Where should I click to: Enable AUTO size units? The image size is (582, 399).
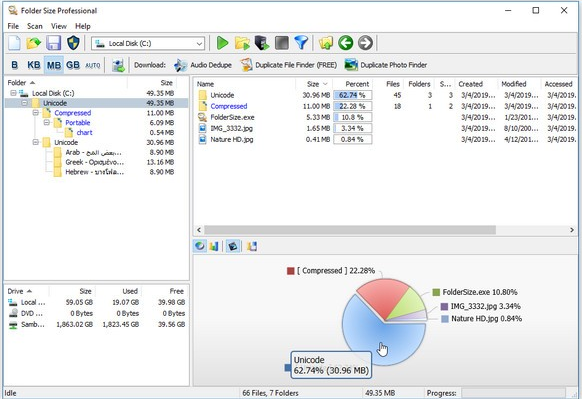tap(92, 65)
